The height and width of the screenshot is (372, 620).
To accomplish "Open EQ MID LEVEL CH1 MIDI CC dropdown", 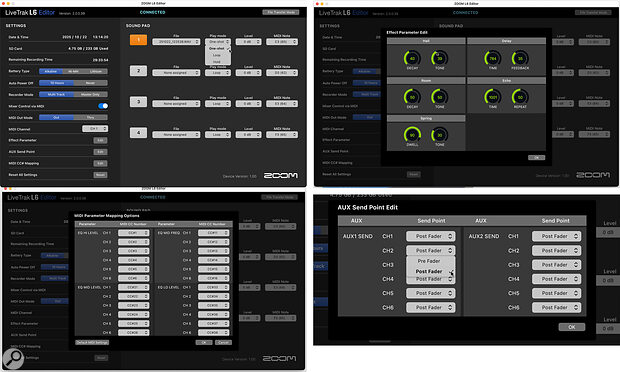I will (x=133, y=287).
